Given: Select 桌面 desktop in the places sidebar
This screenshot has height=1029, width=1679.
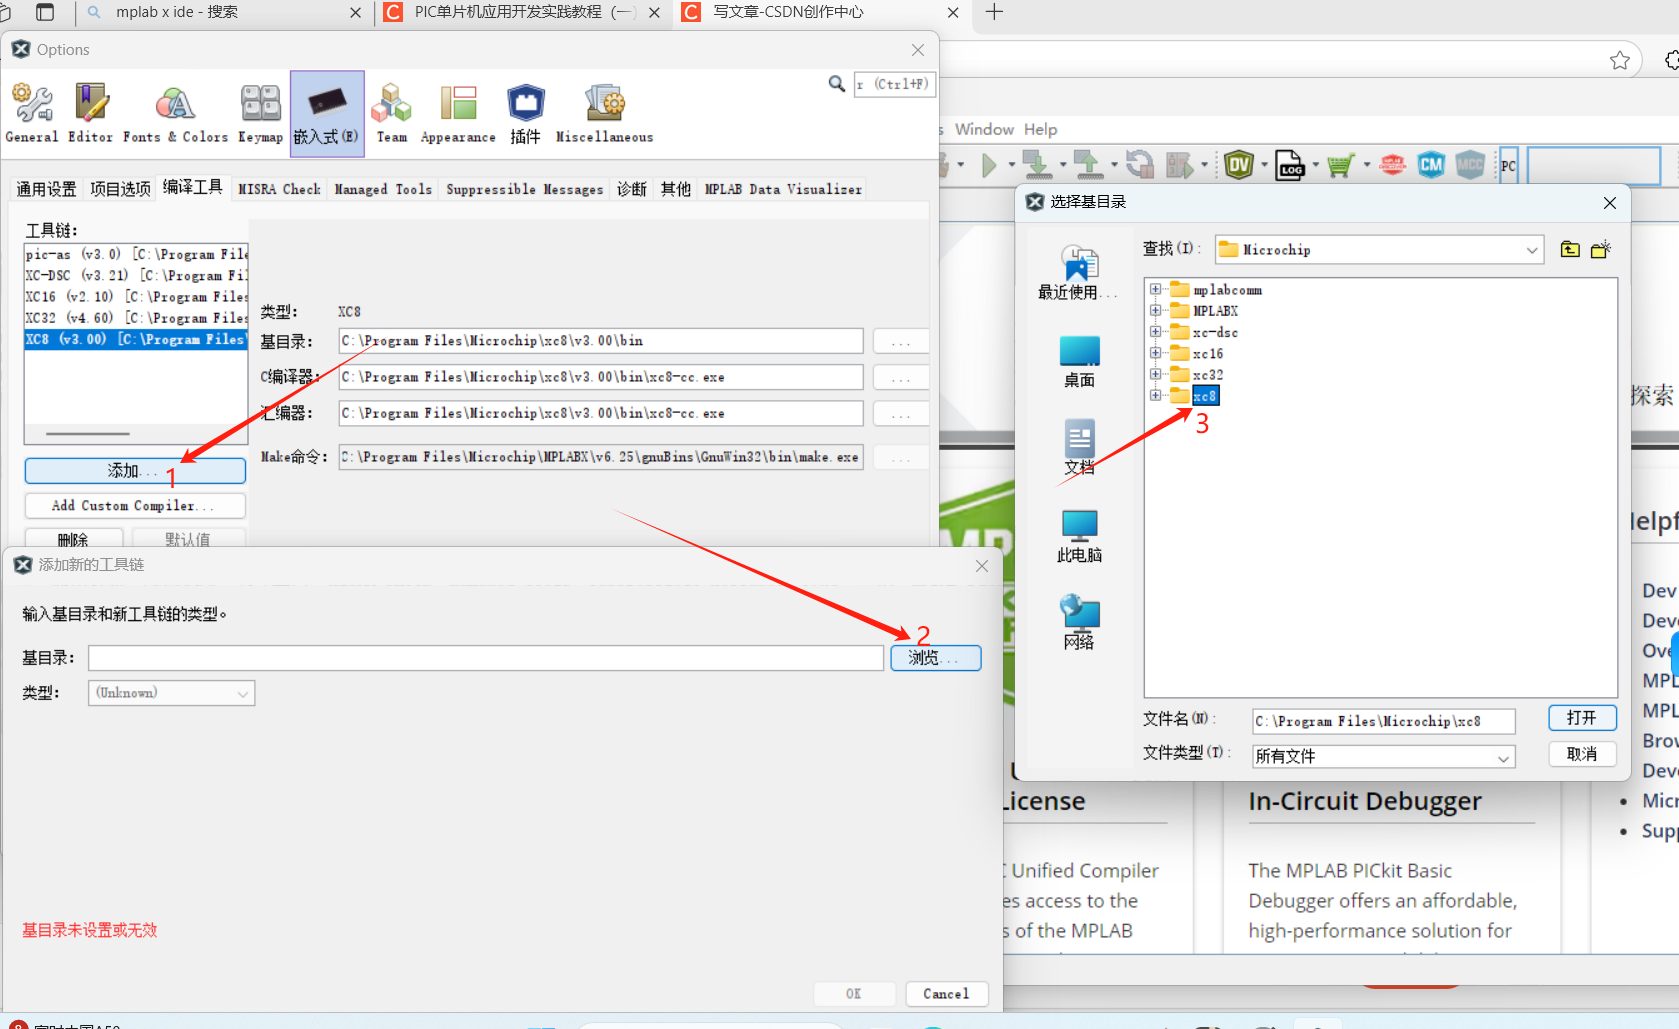Looking at the screenshot, I should [x=1079, y=362].
